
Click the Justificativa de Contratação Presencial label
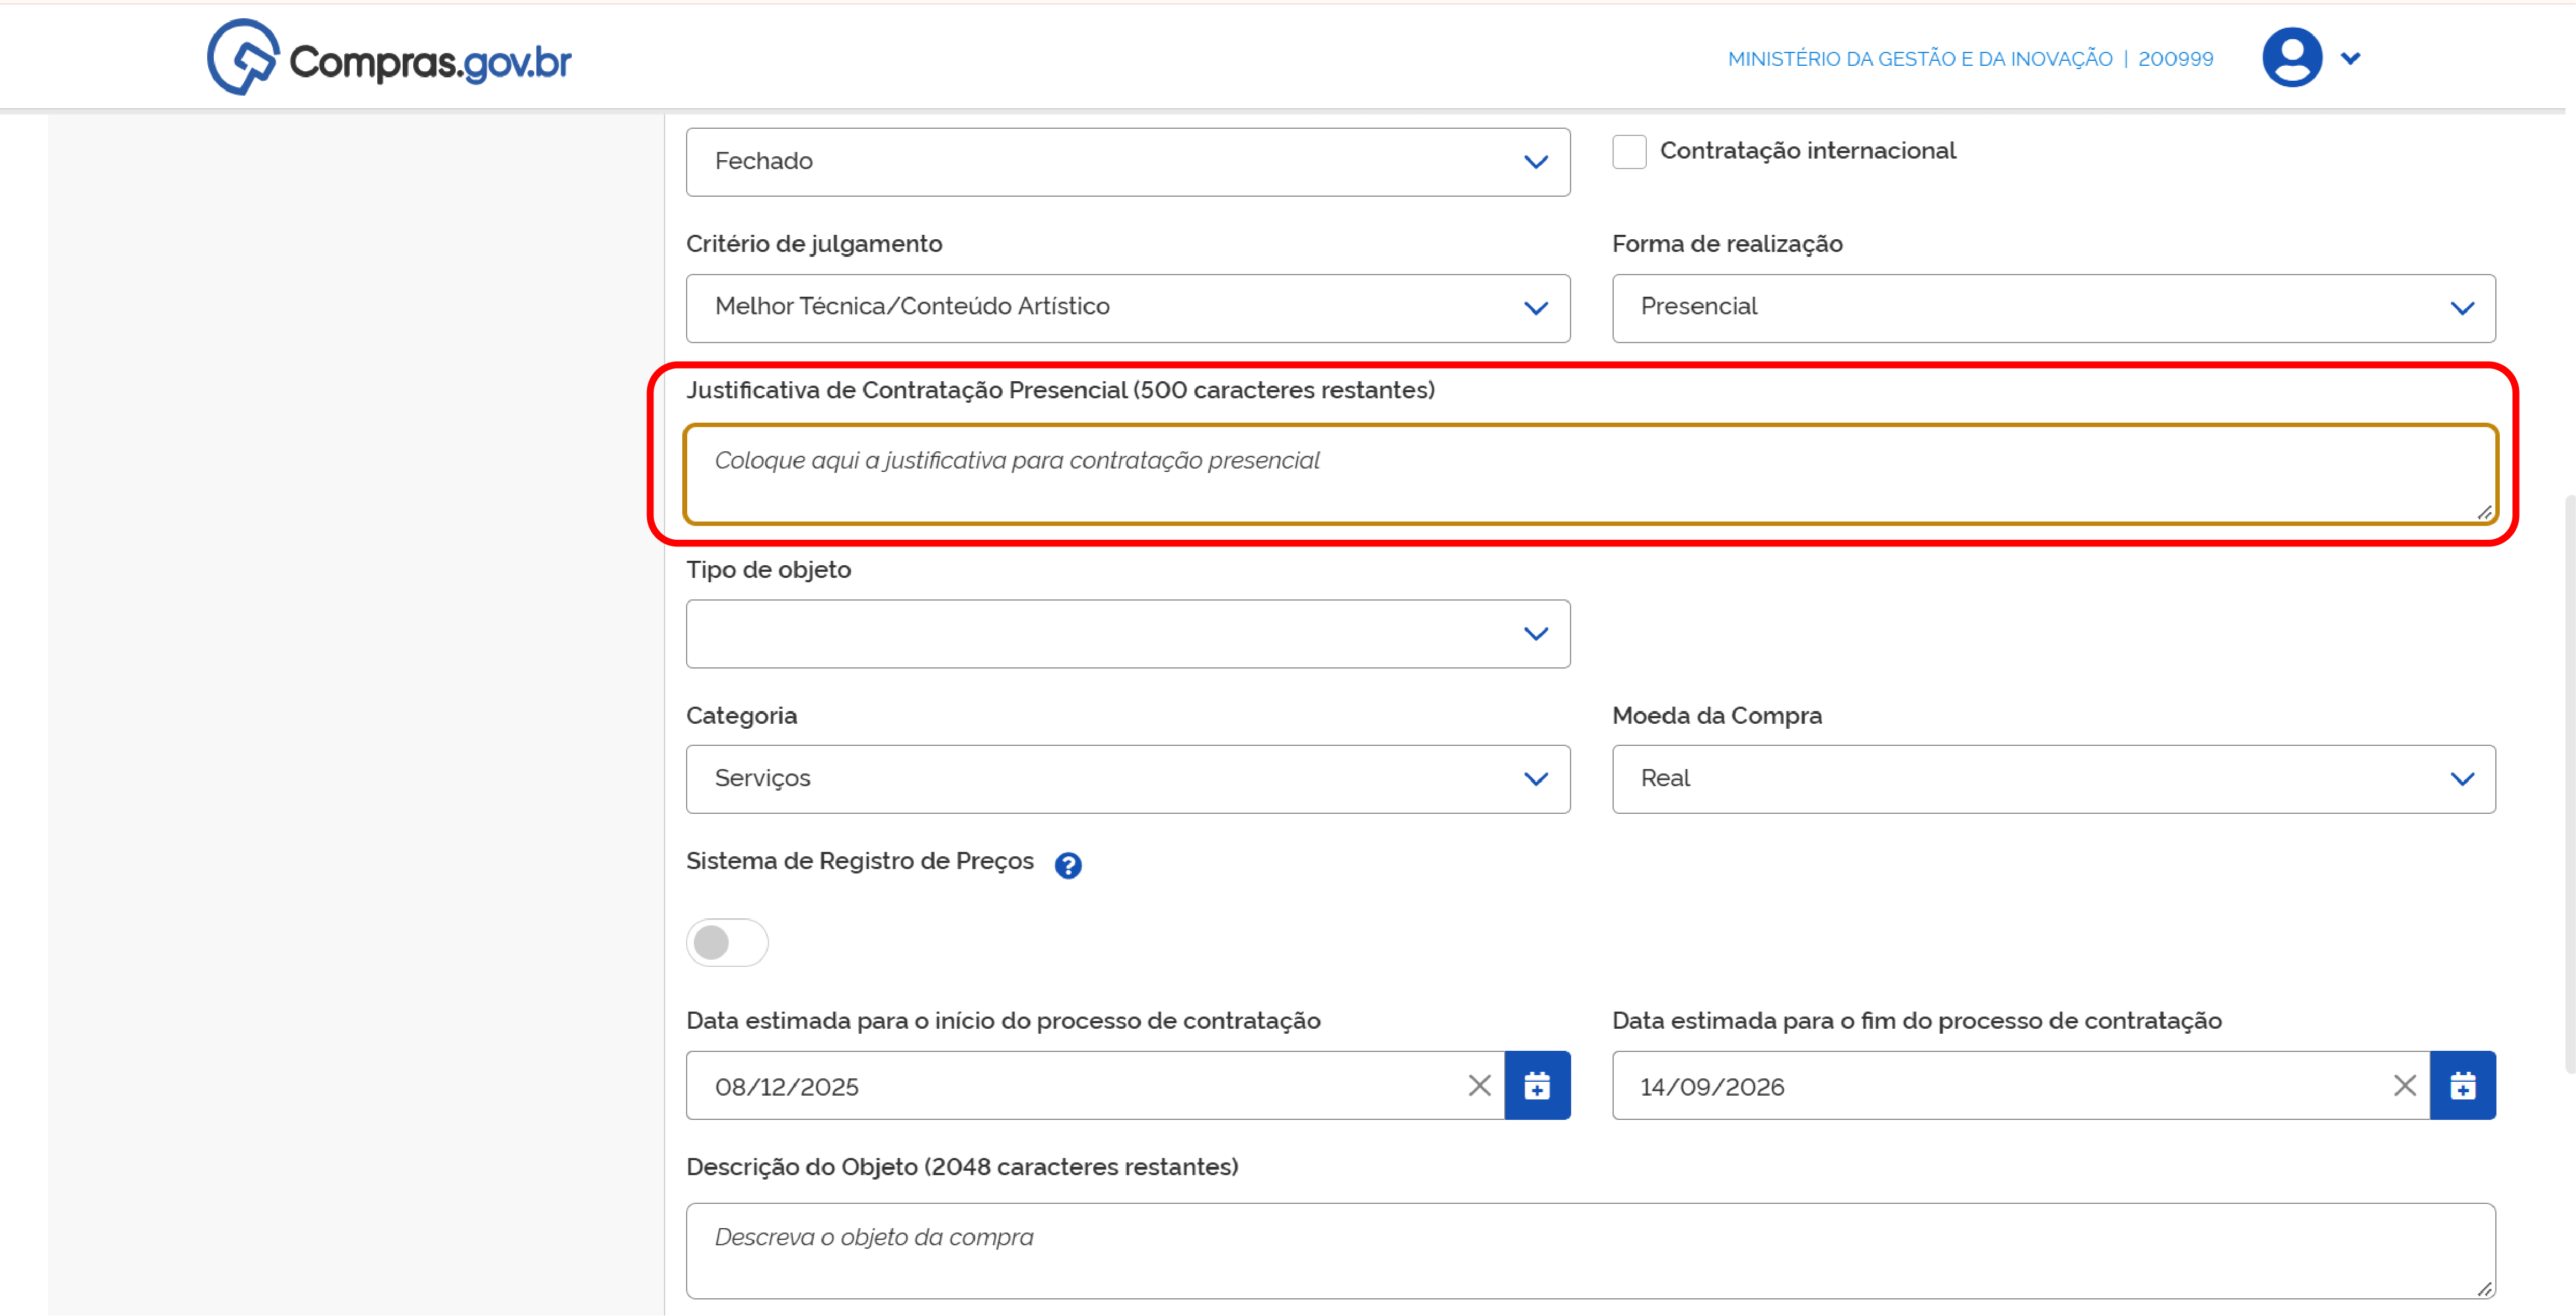(1060, 390)
